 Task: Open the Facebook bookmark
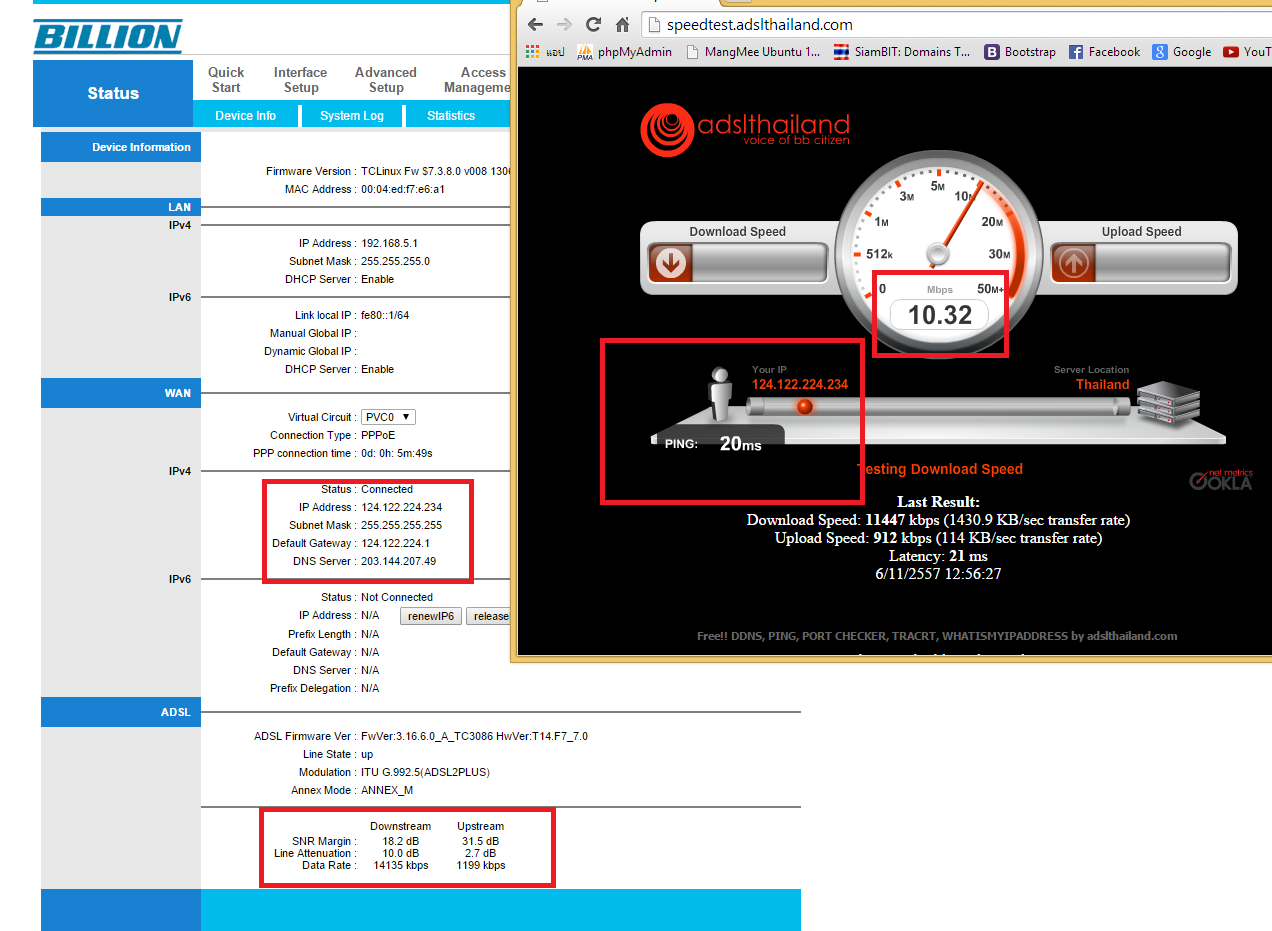click(1104, 52)
